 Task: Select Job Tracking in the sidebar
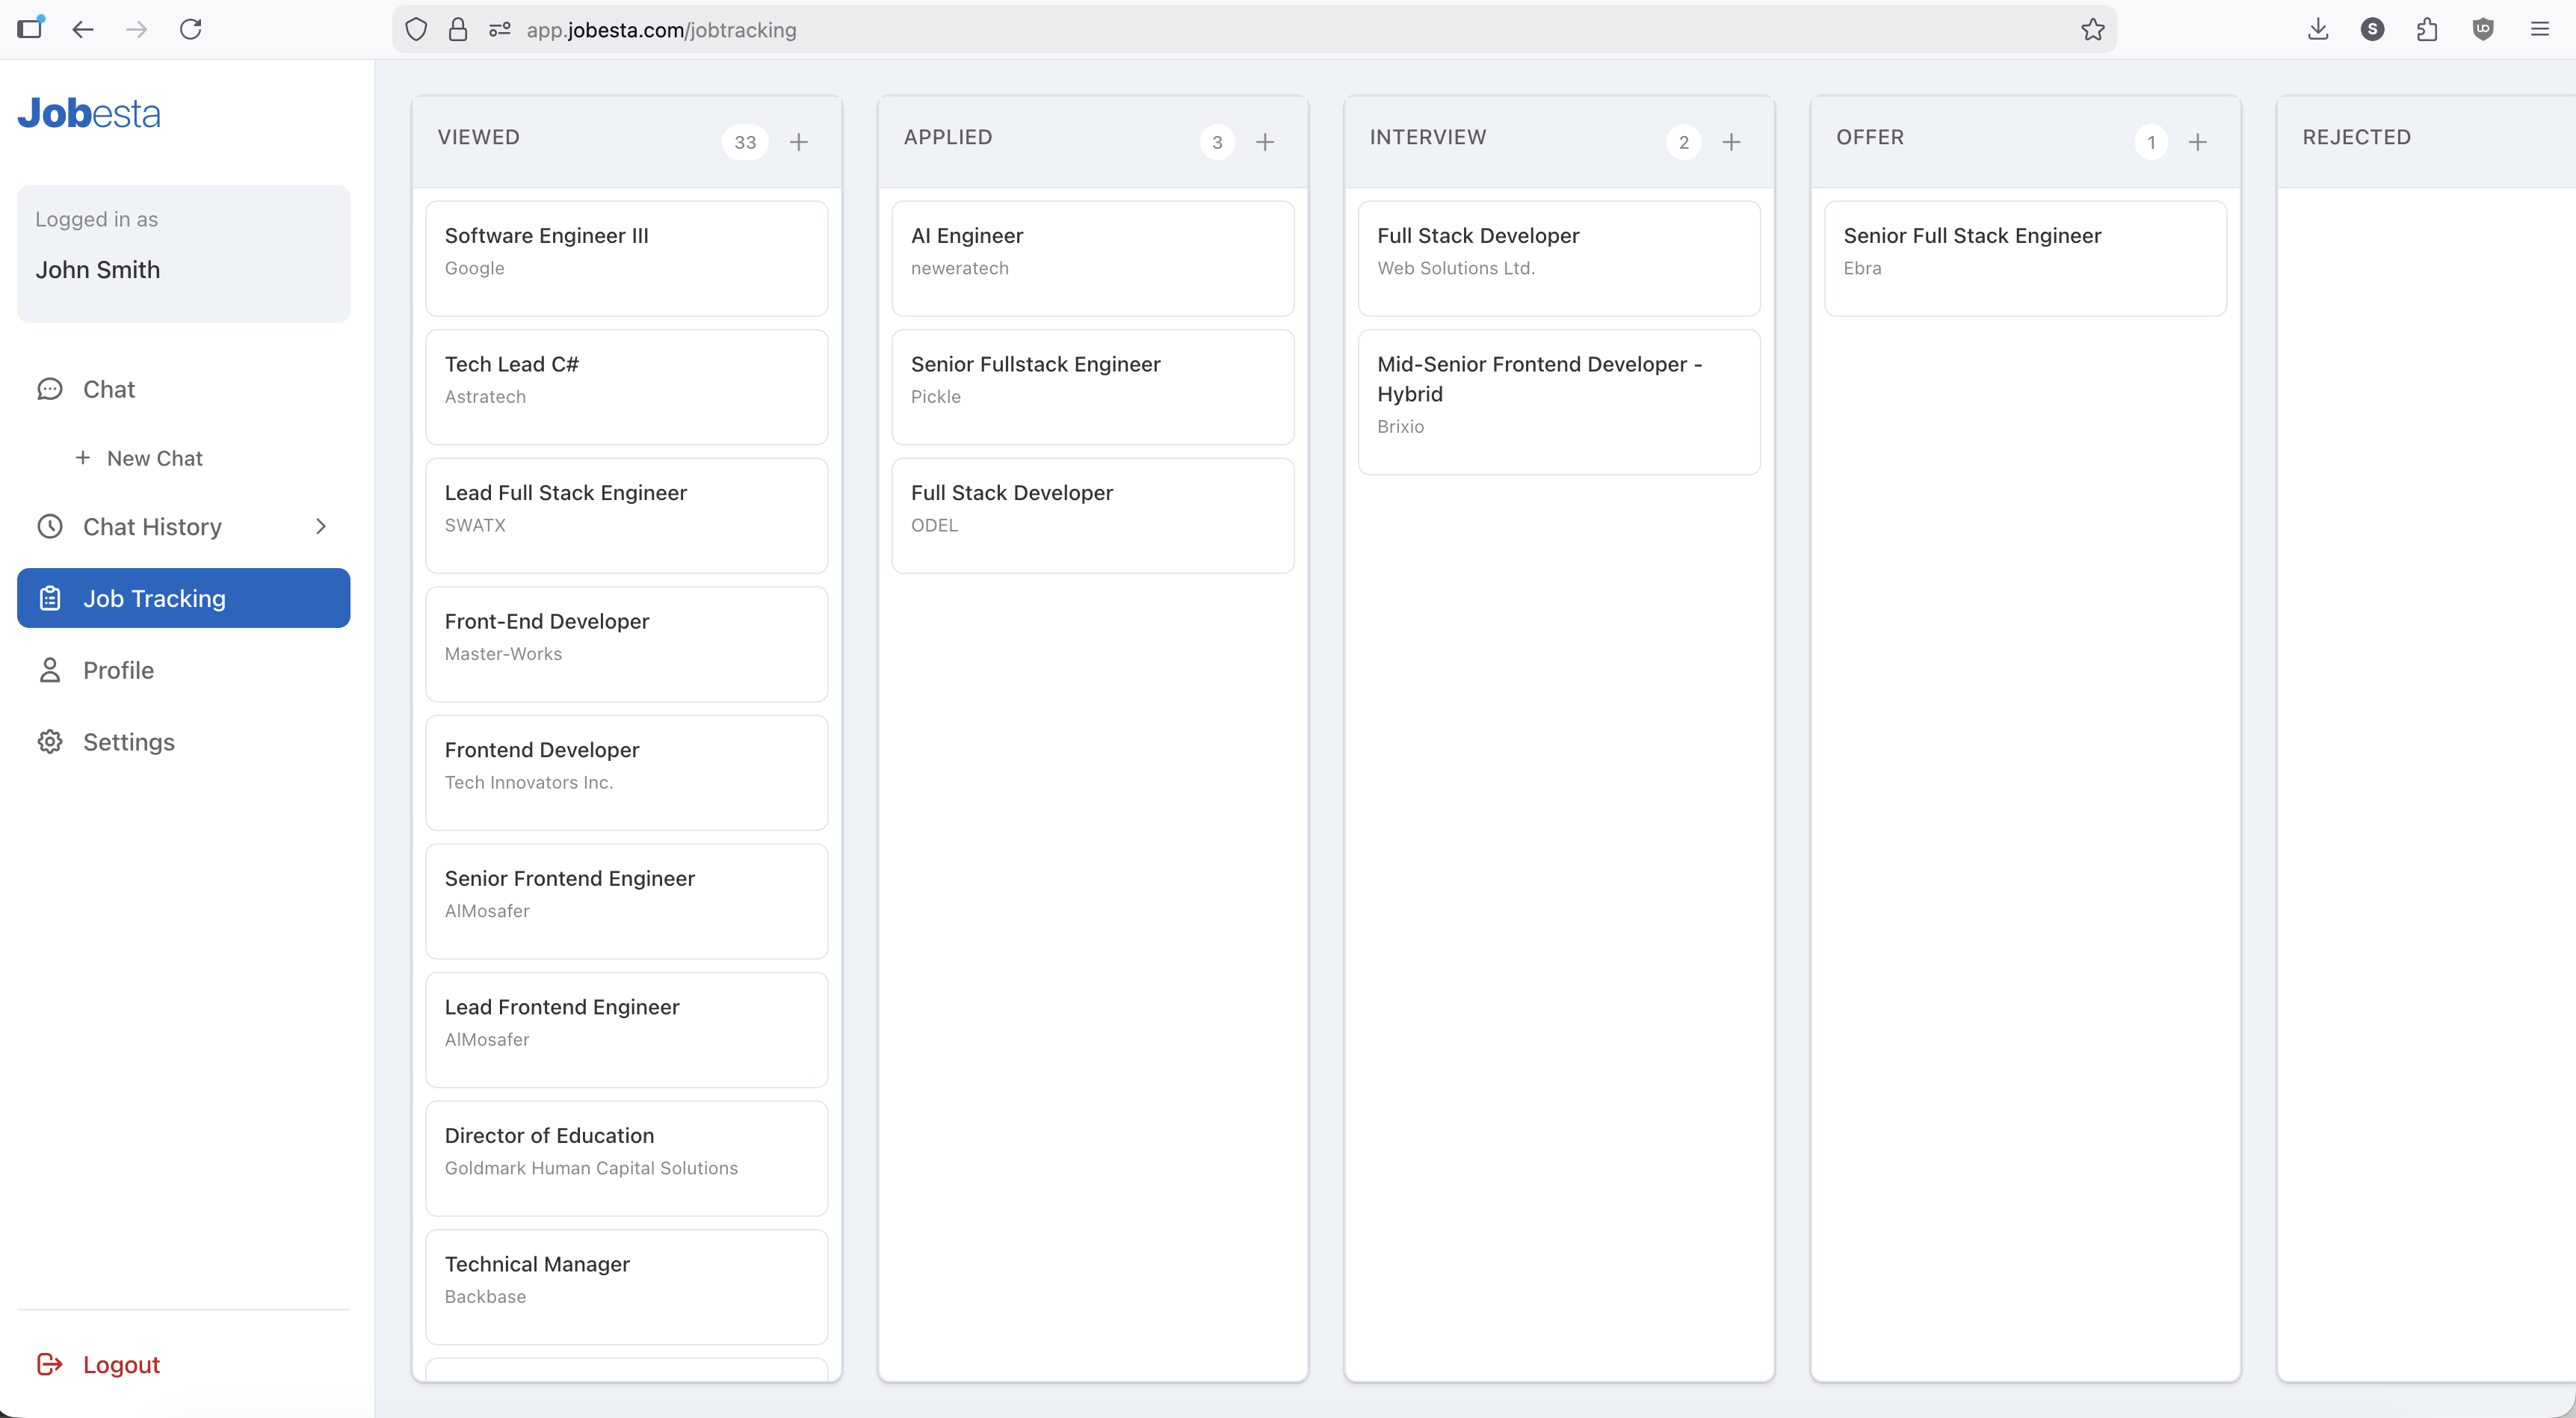tap(153, 598)
